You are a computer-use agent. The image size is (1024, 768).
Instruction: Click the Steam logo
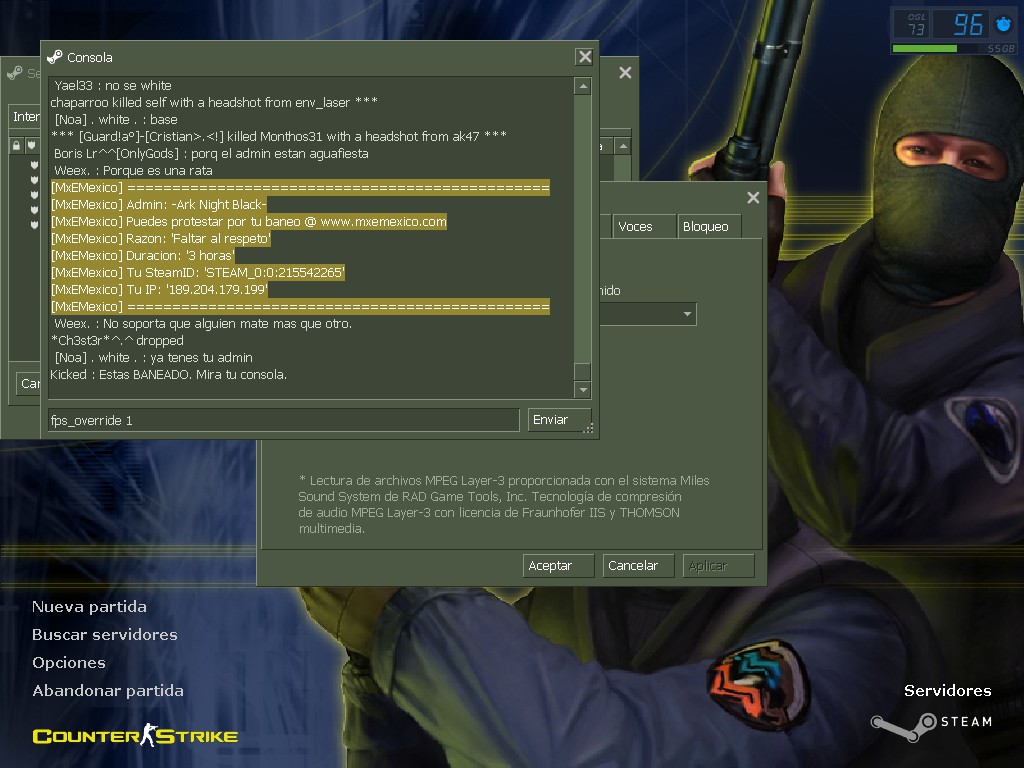click(931, 726)
